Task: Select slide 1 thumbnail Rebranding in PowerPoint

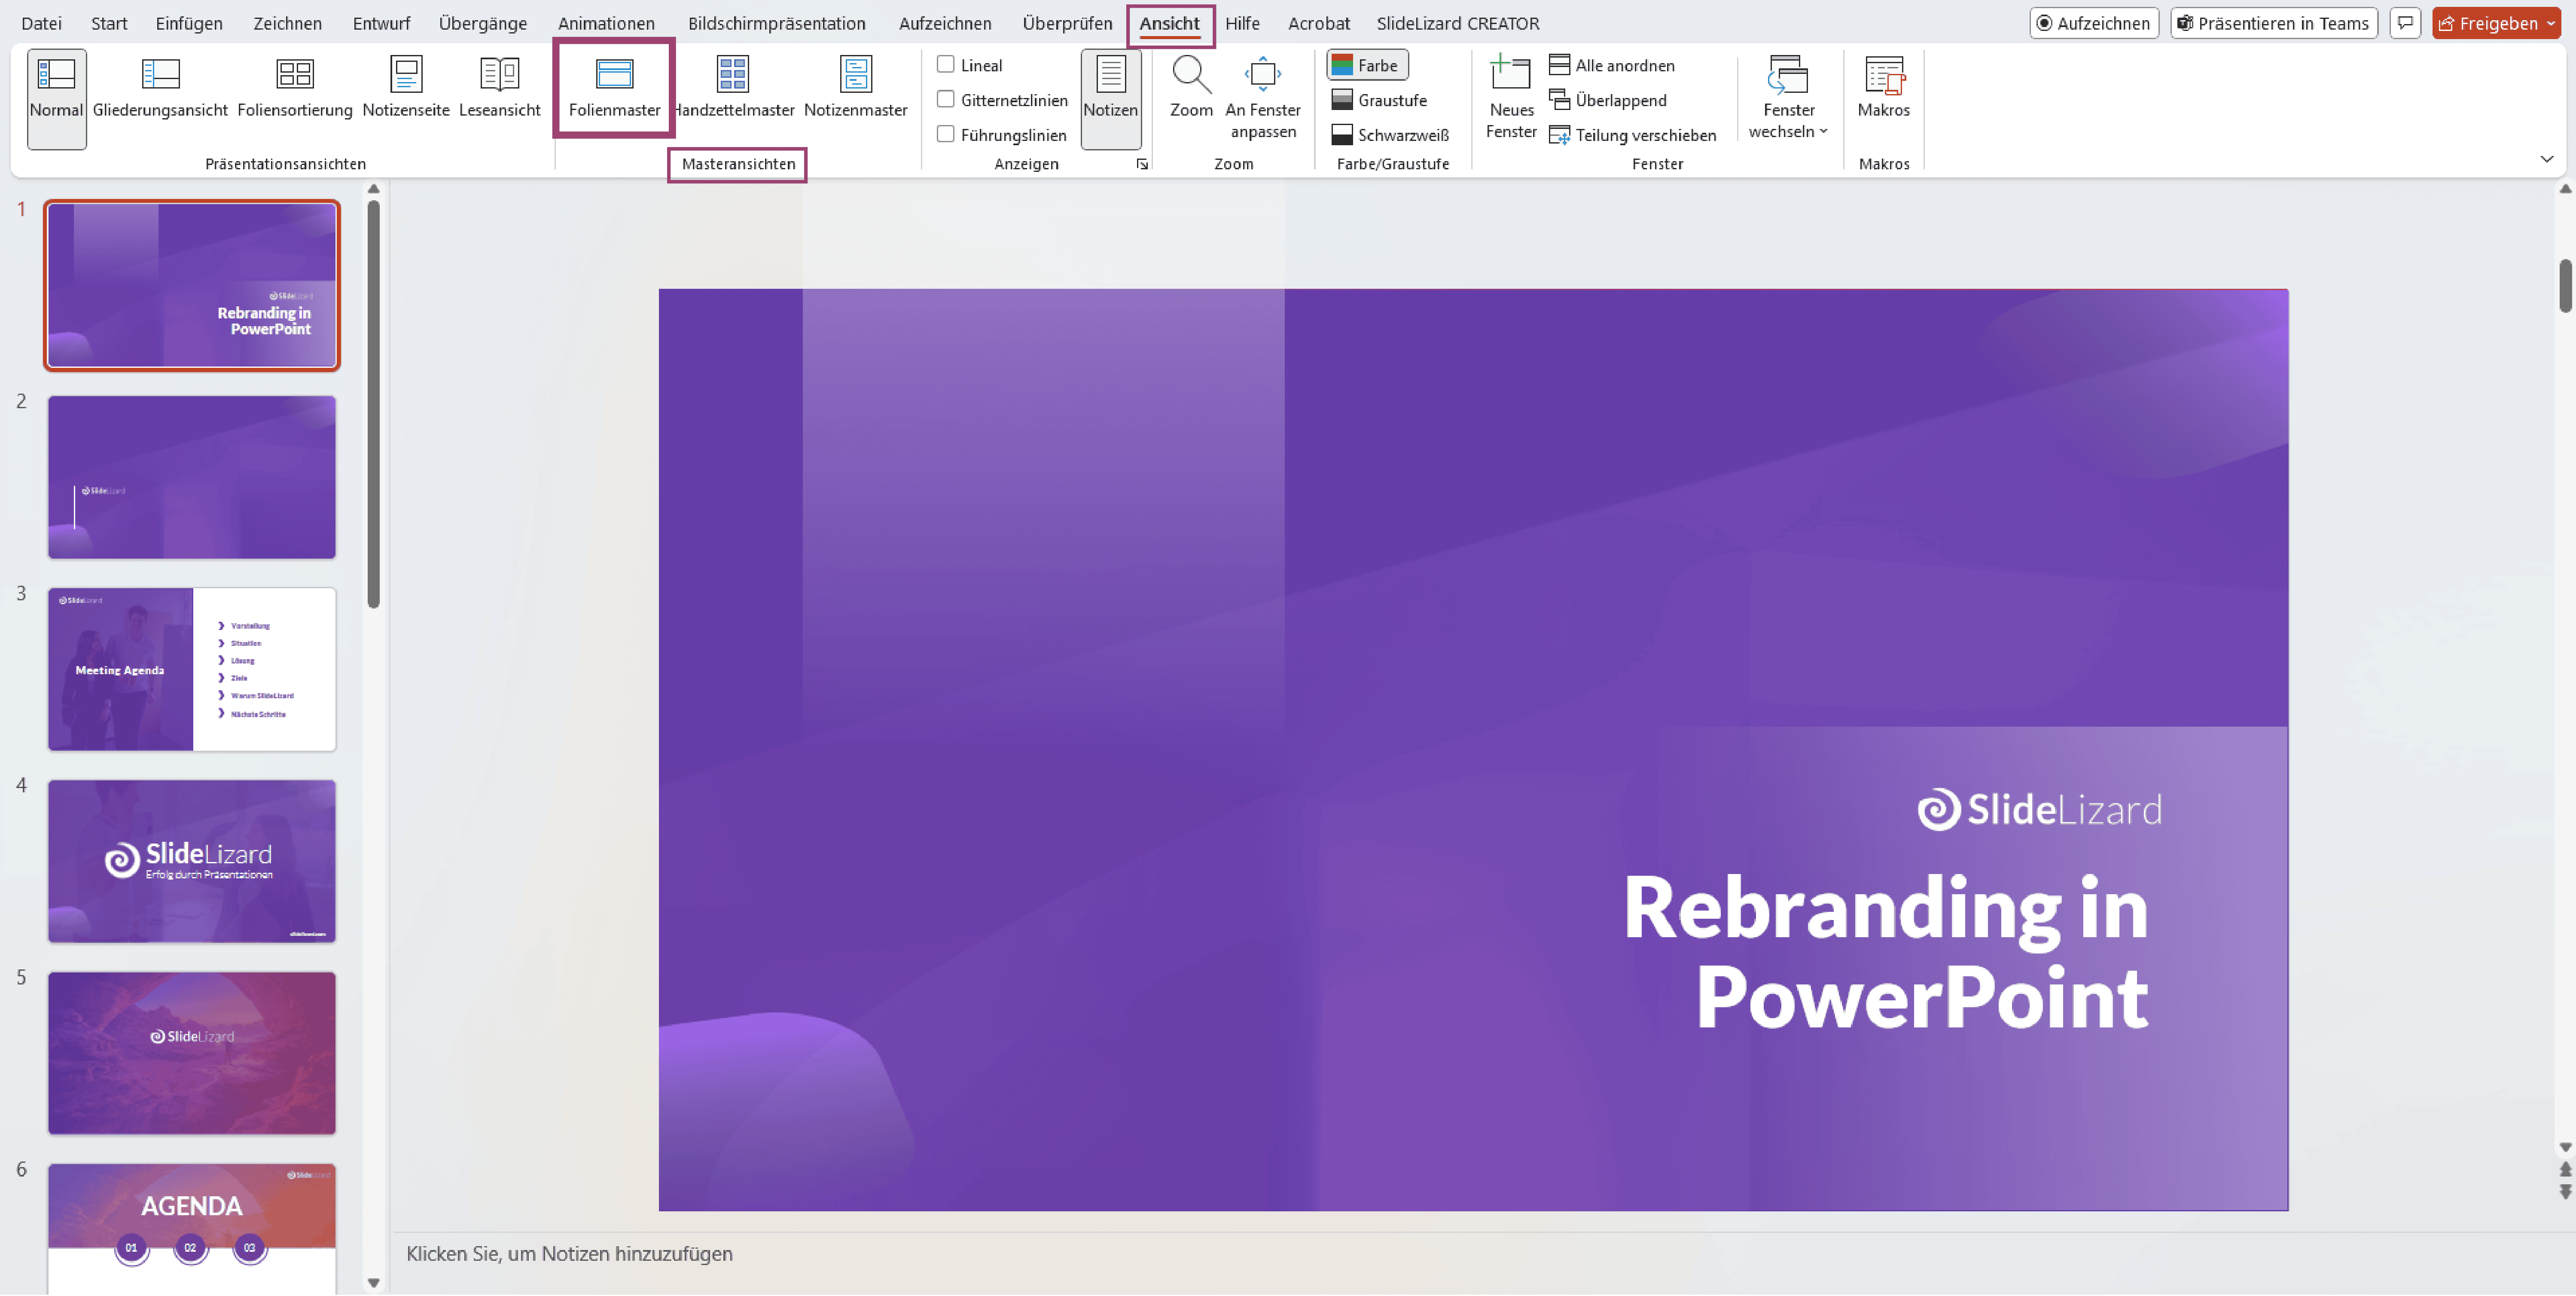Action: tap(192, 286)
